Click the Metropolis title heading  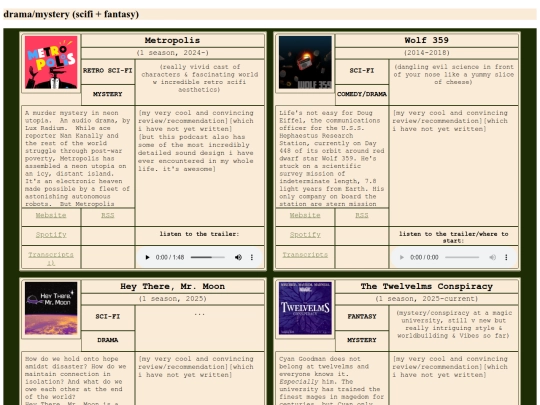(x=172, y=40)
